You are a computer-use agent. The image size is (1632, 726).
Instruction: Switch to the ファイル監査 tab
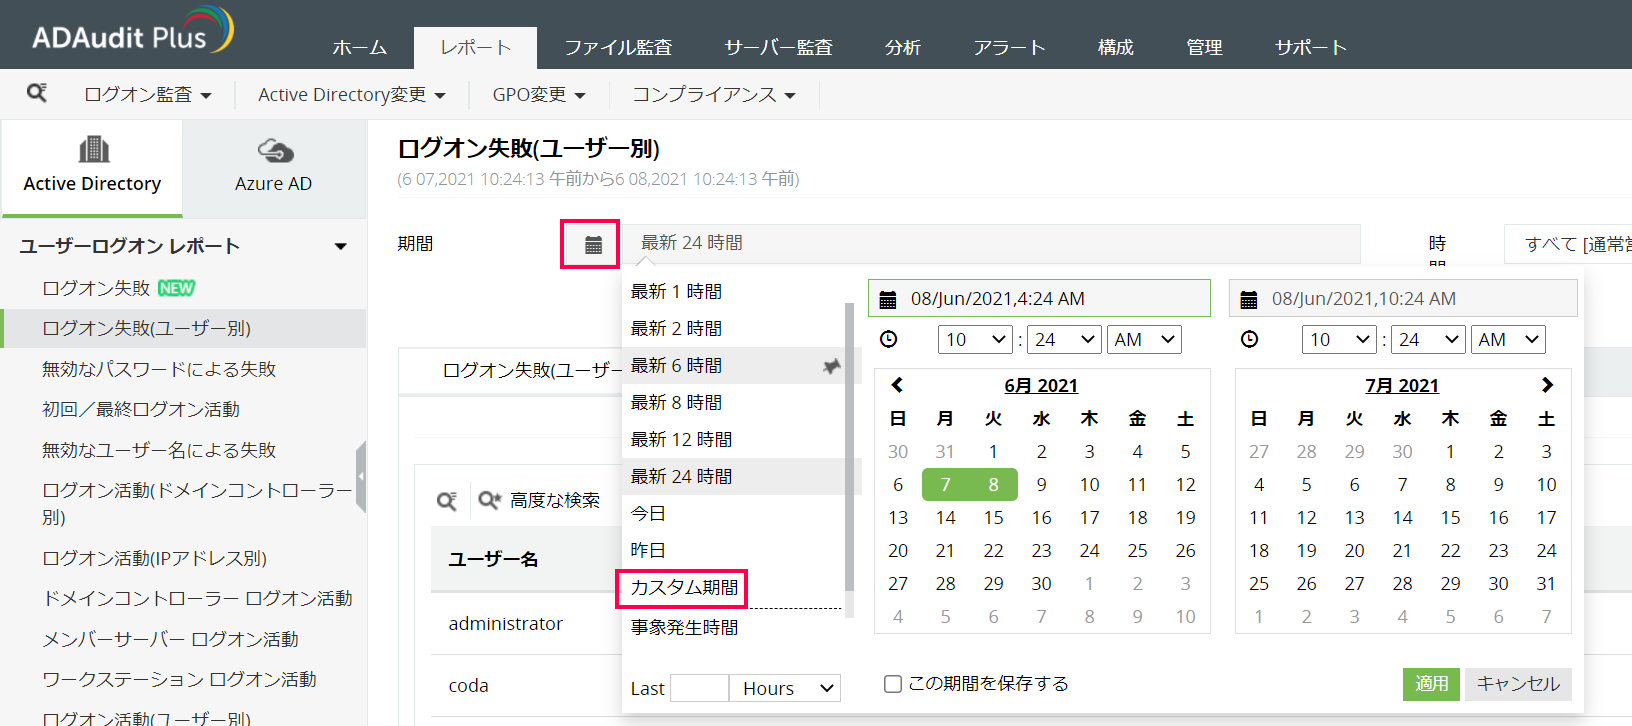pos(618,48)
